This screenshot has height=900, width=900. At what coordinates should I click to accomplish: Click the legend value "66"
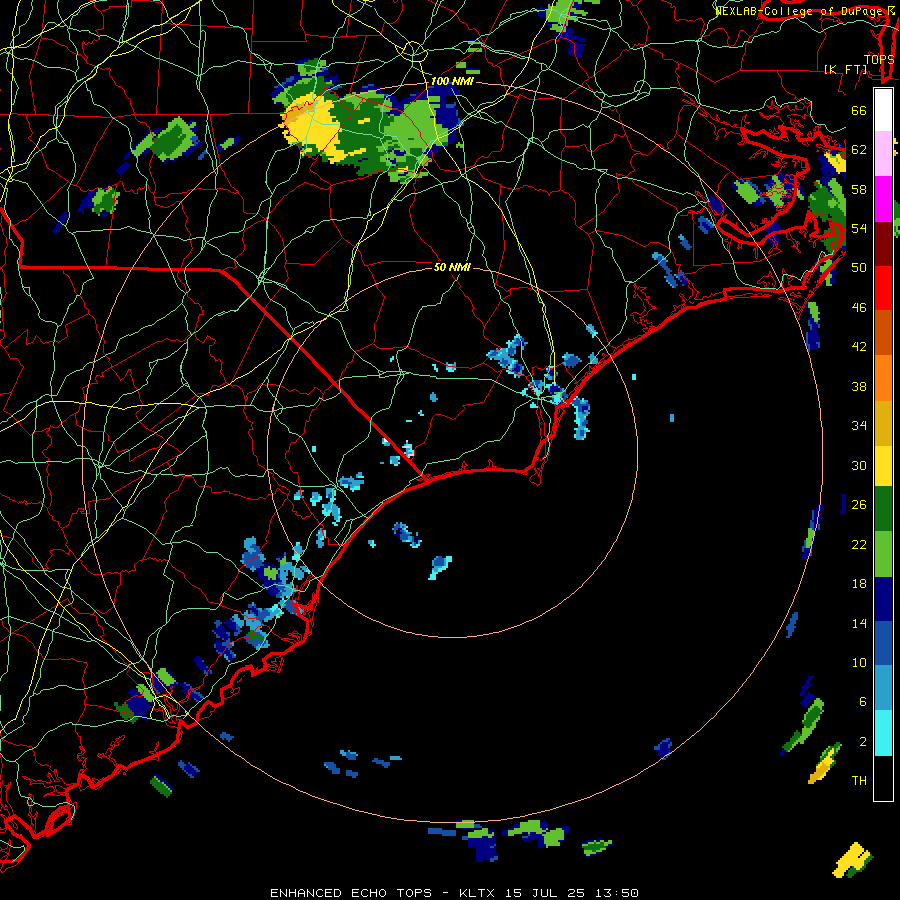[859, 110]
